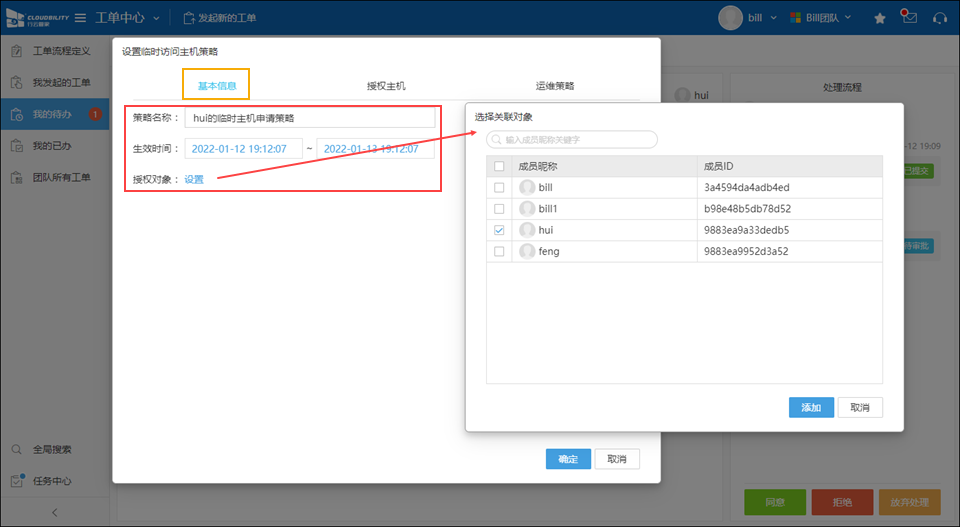Click the 策略名称 input field

pyautogui.click(x=310, y=118)
